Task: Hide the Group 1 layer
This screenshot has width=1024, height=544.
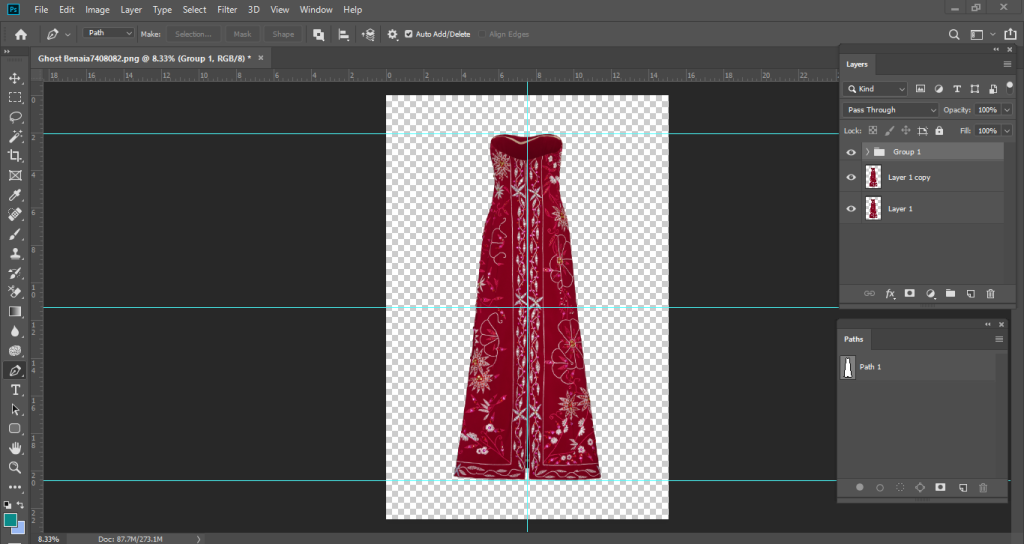Action: point(851,152)
